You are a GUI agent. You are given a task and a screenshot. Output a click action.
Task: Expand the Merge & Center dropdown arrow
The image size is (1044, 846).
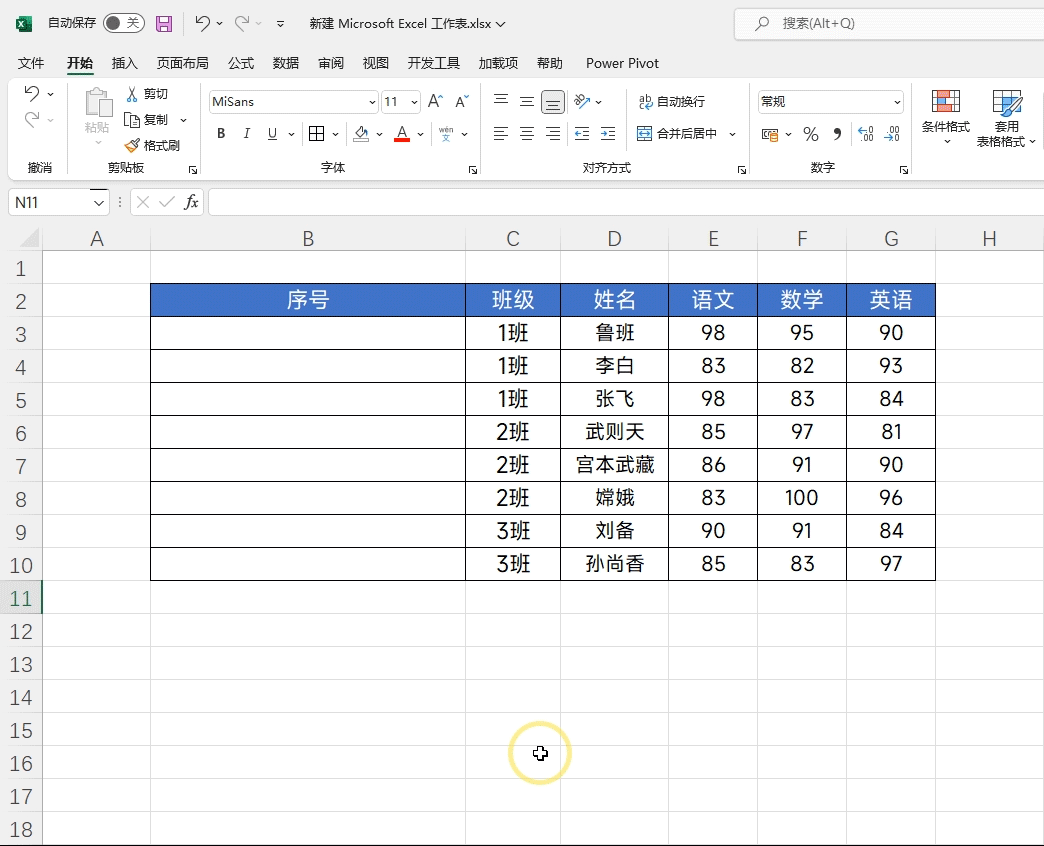[732, 134]
